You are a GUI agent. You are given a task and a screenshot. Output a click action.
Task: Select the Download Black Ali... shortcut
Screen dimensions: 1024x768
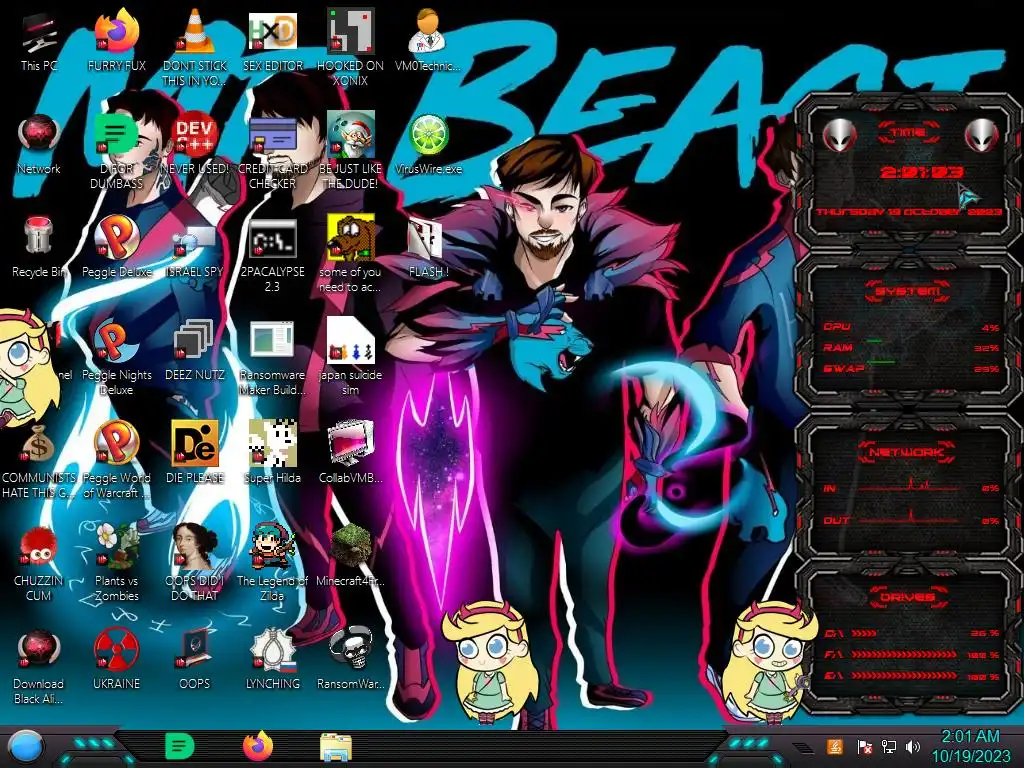pos(39,666)
